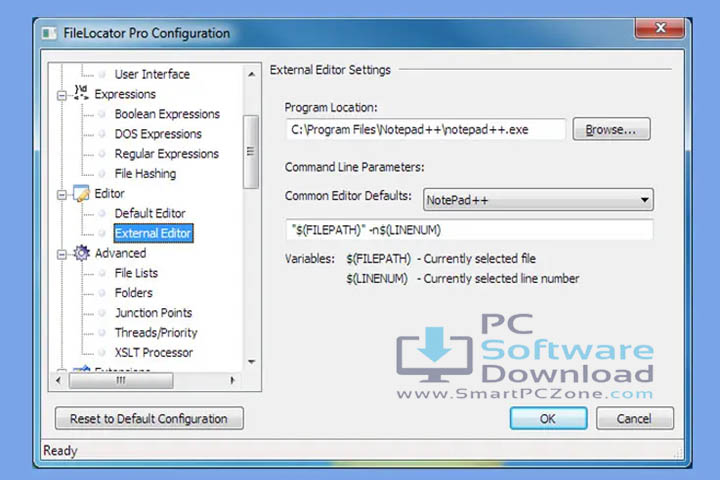Click the Cancel button
Screen dimensions: 720x480
coord(635,418)
